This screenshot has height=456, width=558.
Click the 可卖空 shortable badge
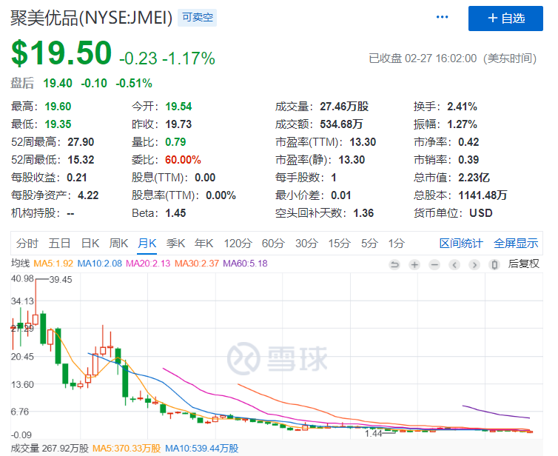pos(198,17)
